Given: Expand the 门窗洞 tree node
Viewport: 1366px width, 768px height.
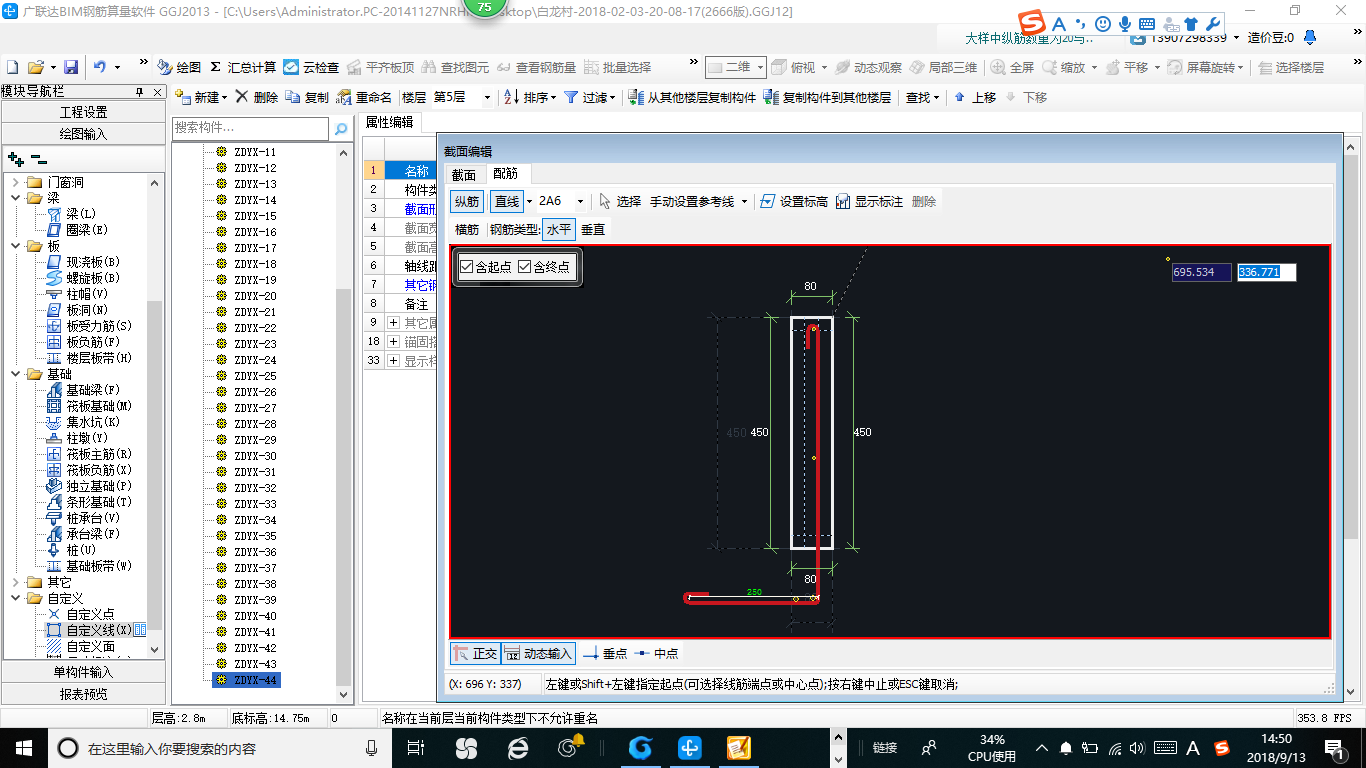Looking at the screenshot, I should point(16,182).
